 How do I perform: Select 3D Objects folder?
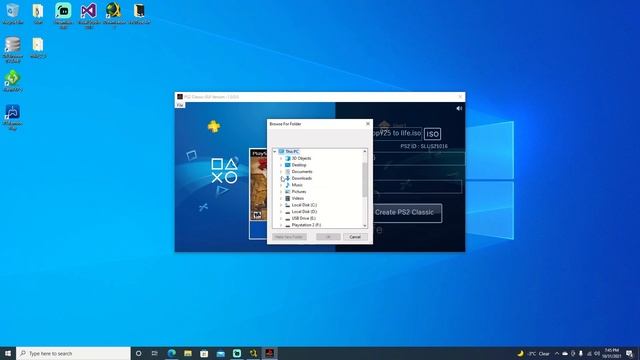tap(301, 158)
